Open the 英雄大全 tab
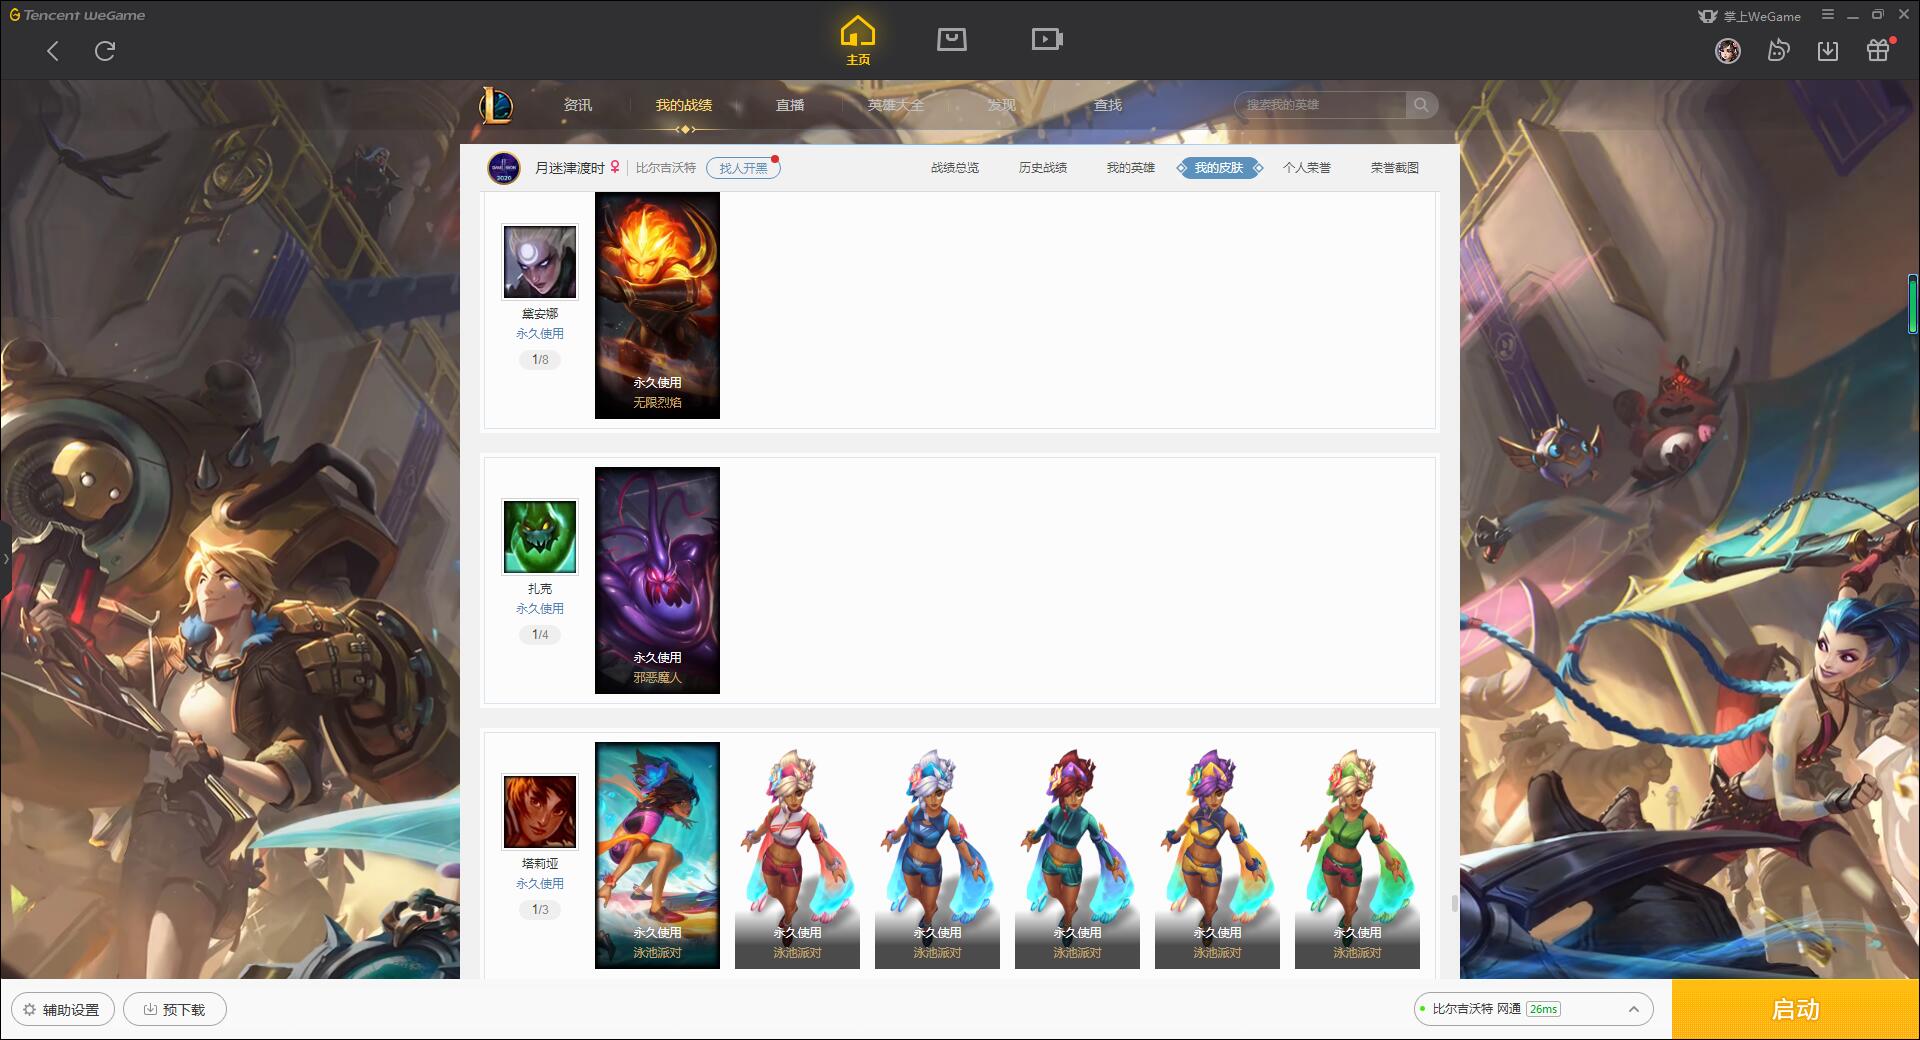 [x=896, y=105]
